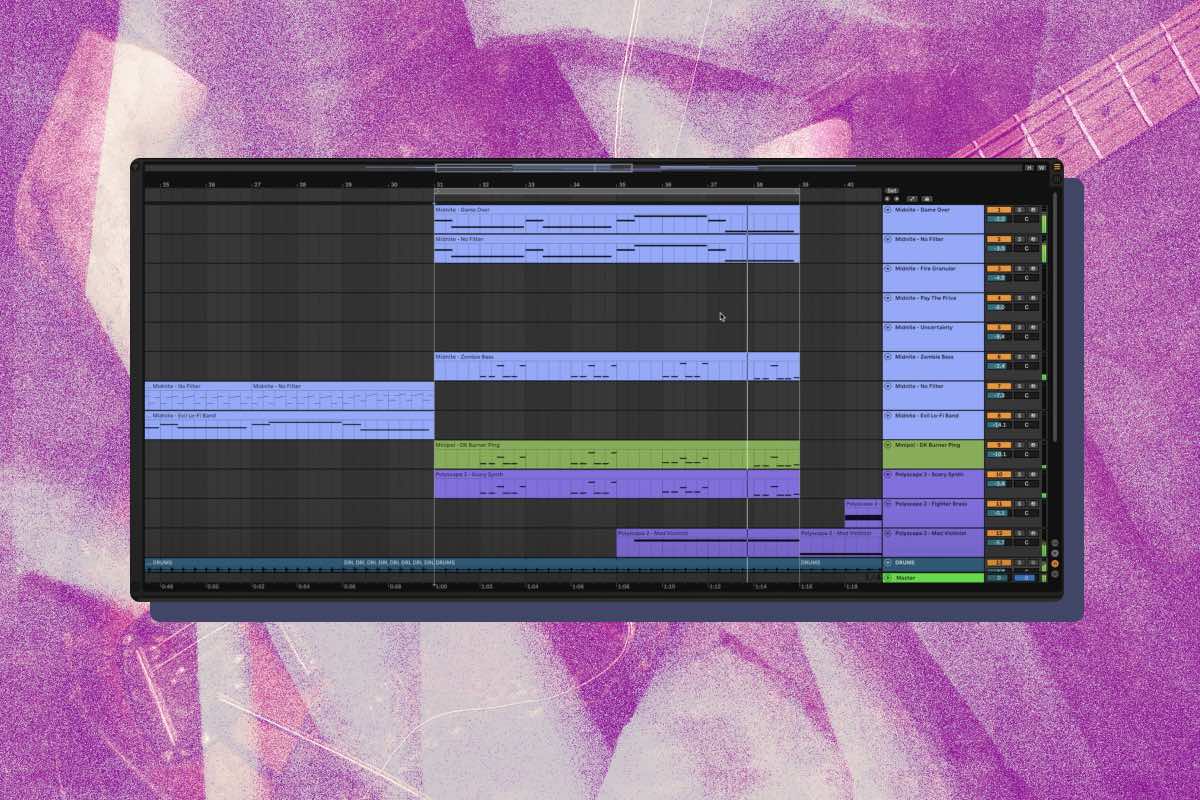Solo the Polyscape 3 - Fighter Brass track
The width and height of the screenshot is (1200, 800).
click(x=1018, y=503)
